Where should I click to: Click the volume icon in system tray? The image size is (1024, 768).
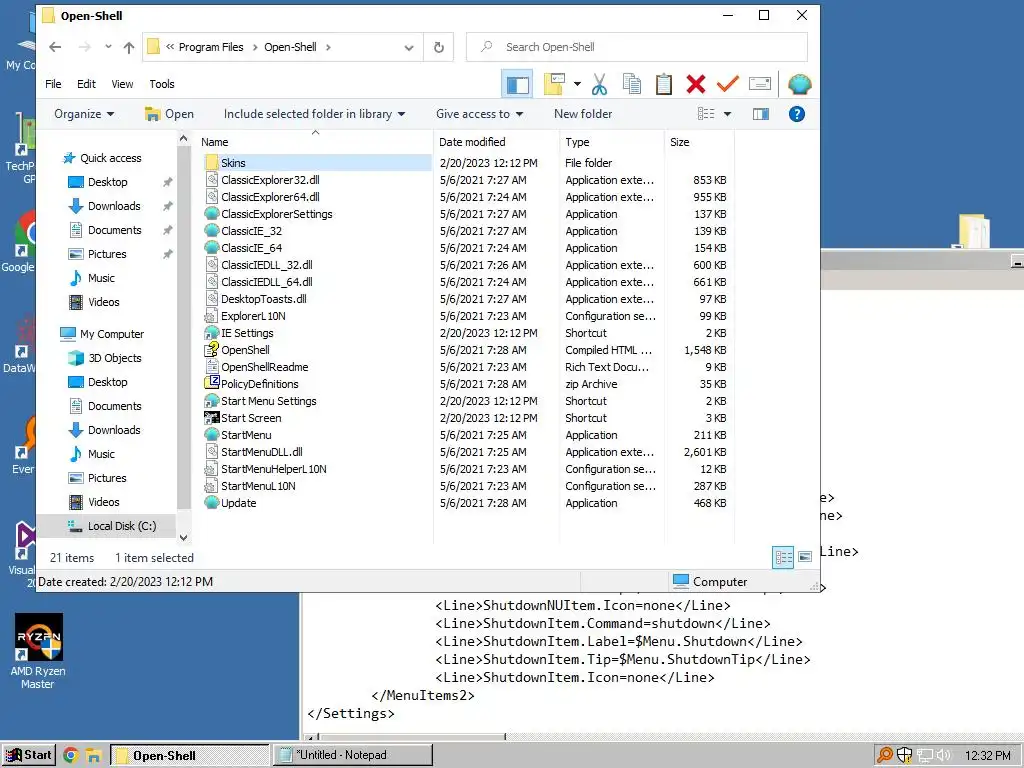click(944, 756)
